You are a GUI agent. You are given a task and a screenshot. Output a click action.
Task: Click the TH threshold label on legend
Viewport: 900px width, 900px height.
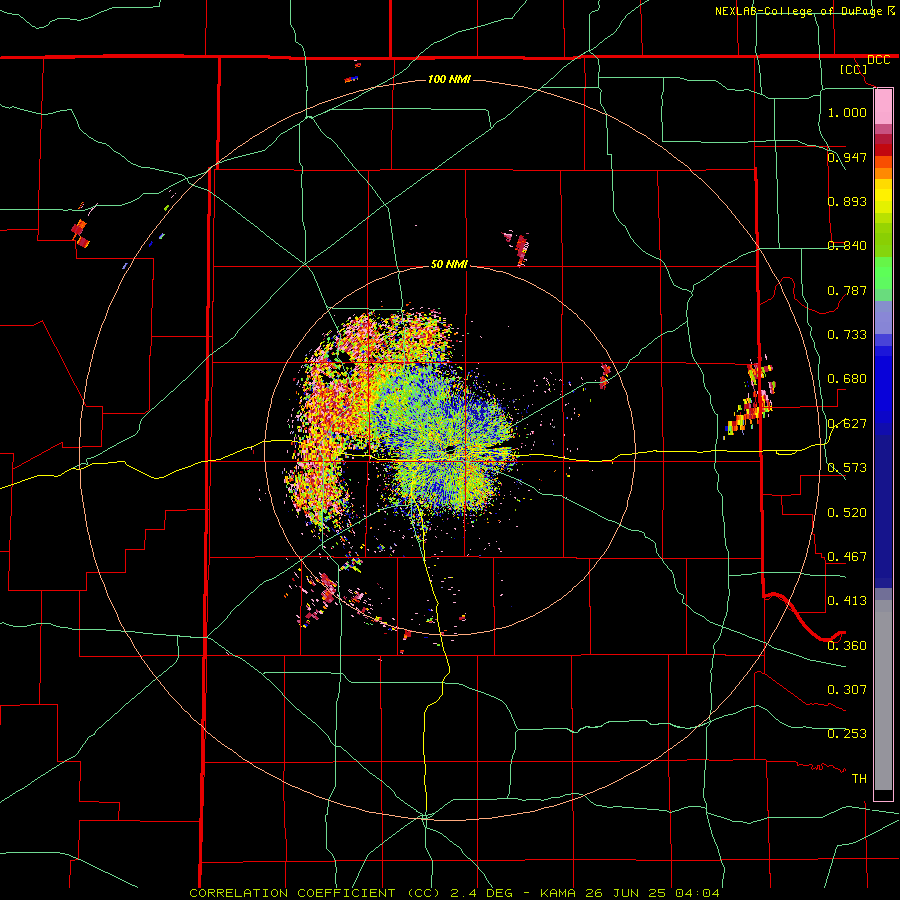point(859,778)
